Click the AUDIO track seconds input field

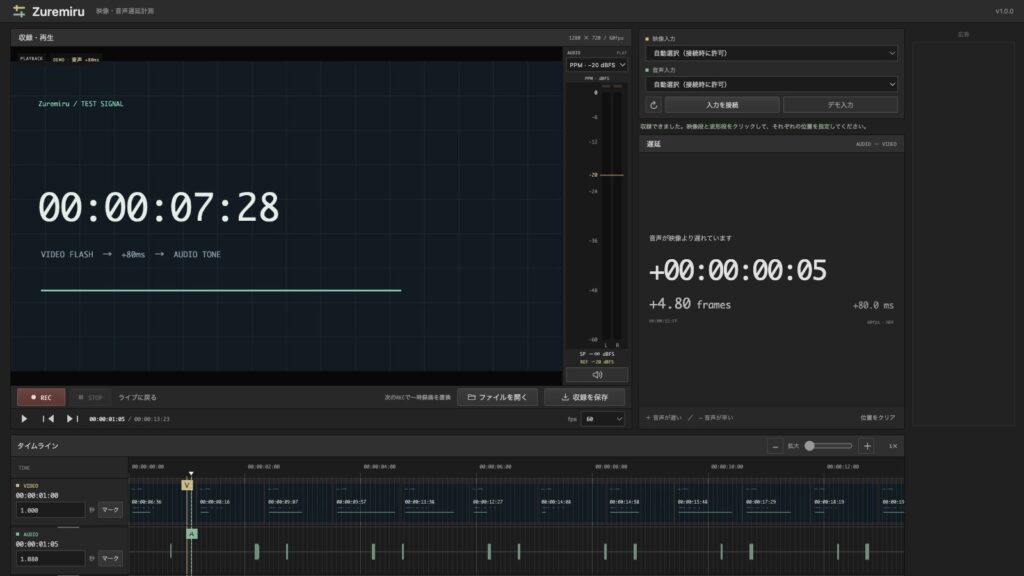(x=50, y=558)
